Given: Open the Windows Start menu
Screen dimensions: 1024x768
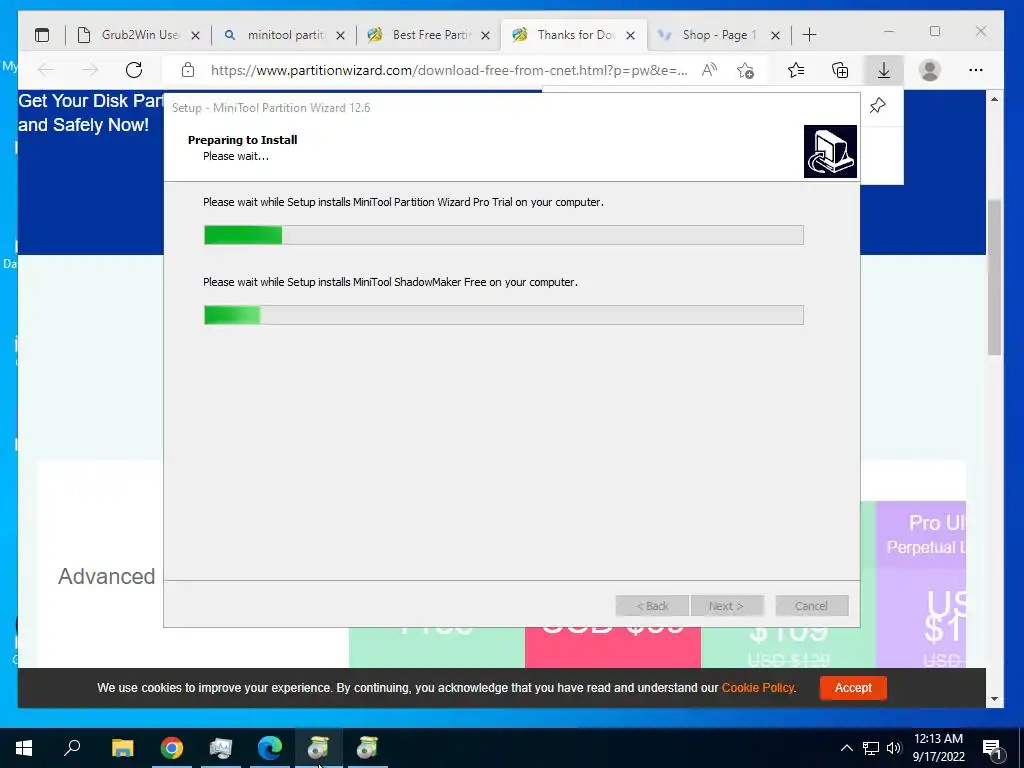Looking at the screenshot, I should point(24,748).
